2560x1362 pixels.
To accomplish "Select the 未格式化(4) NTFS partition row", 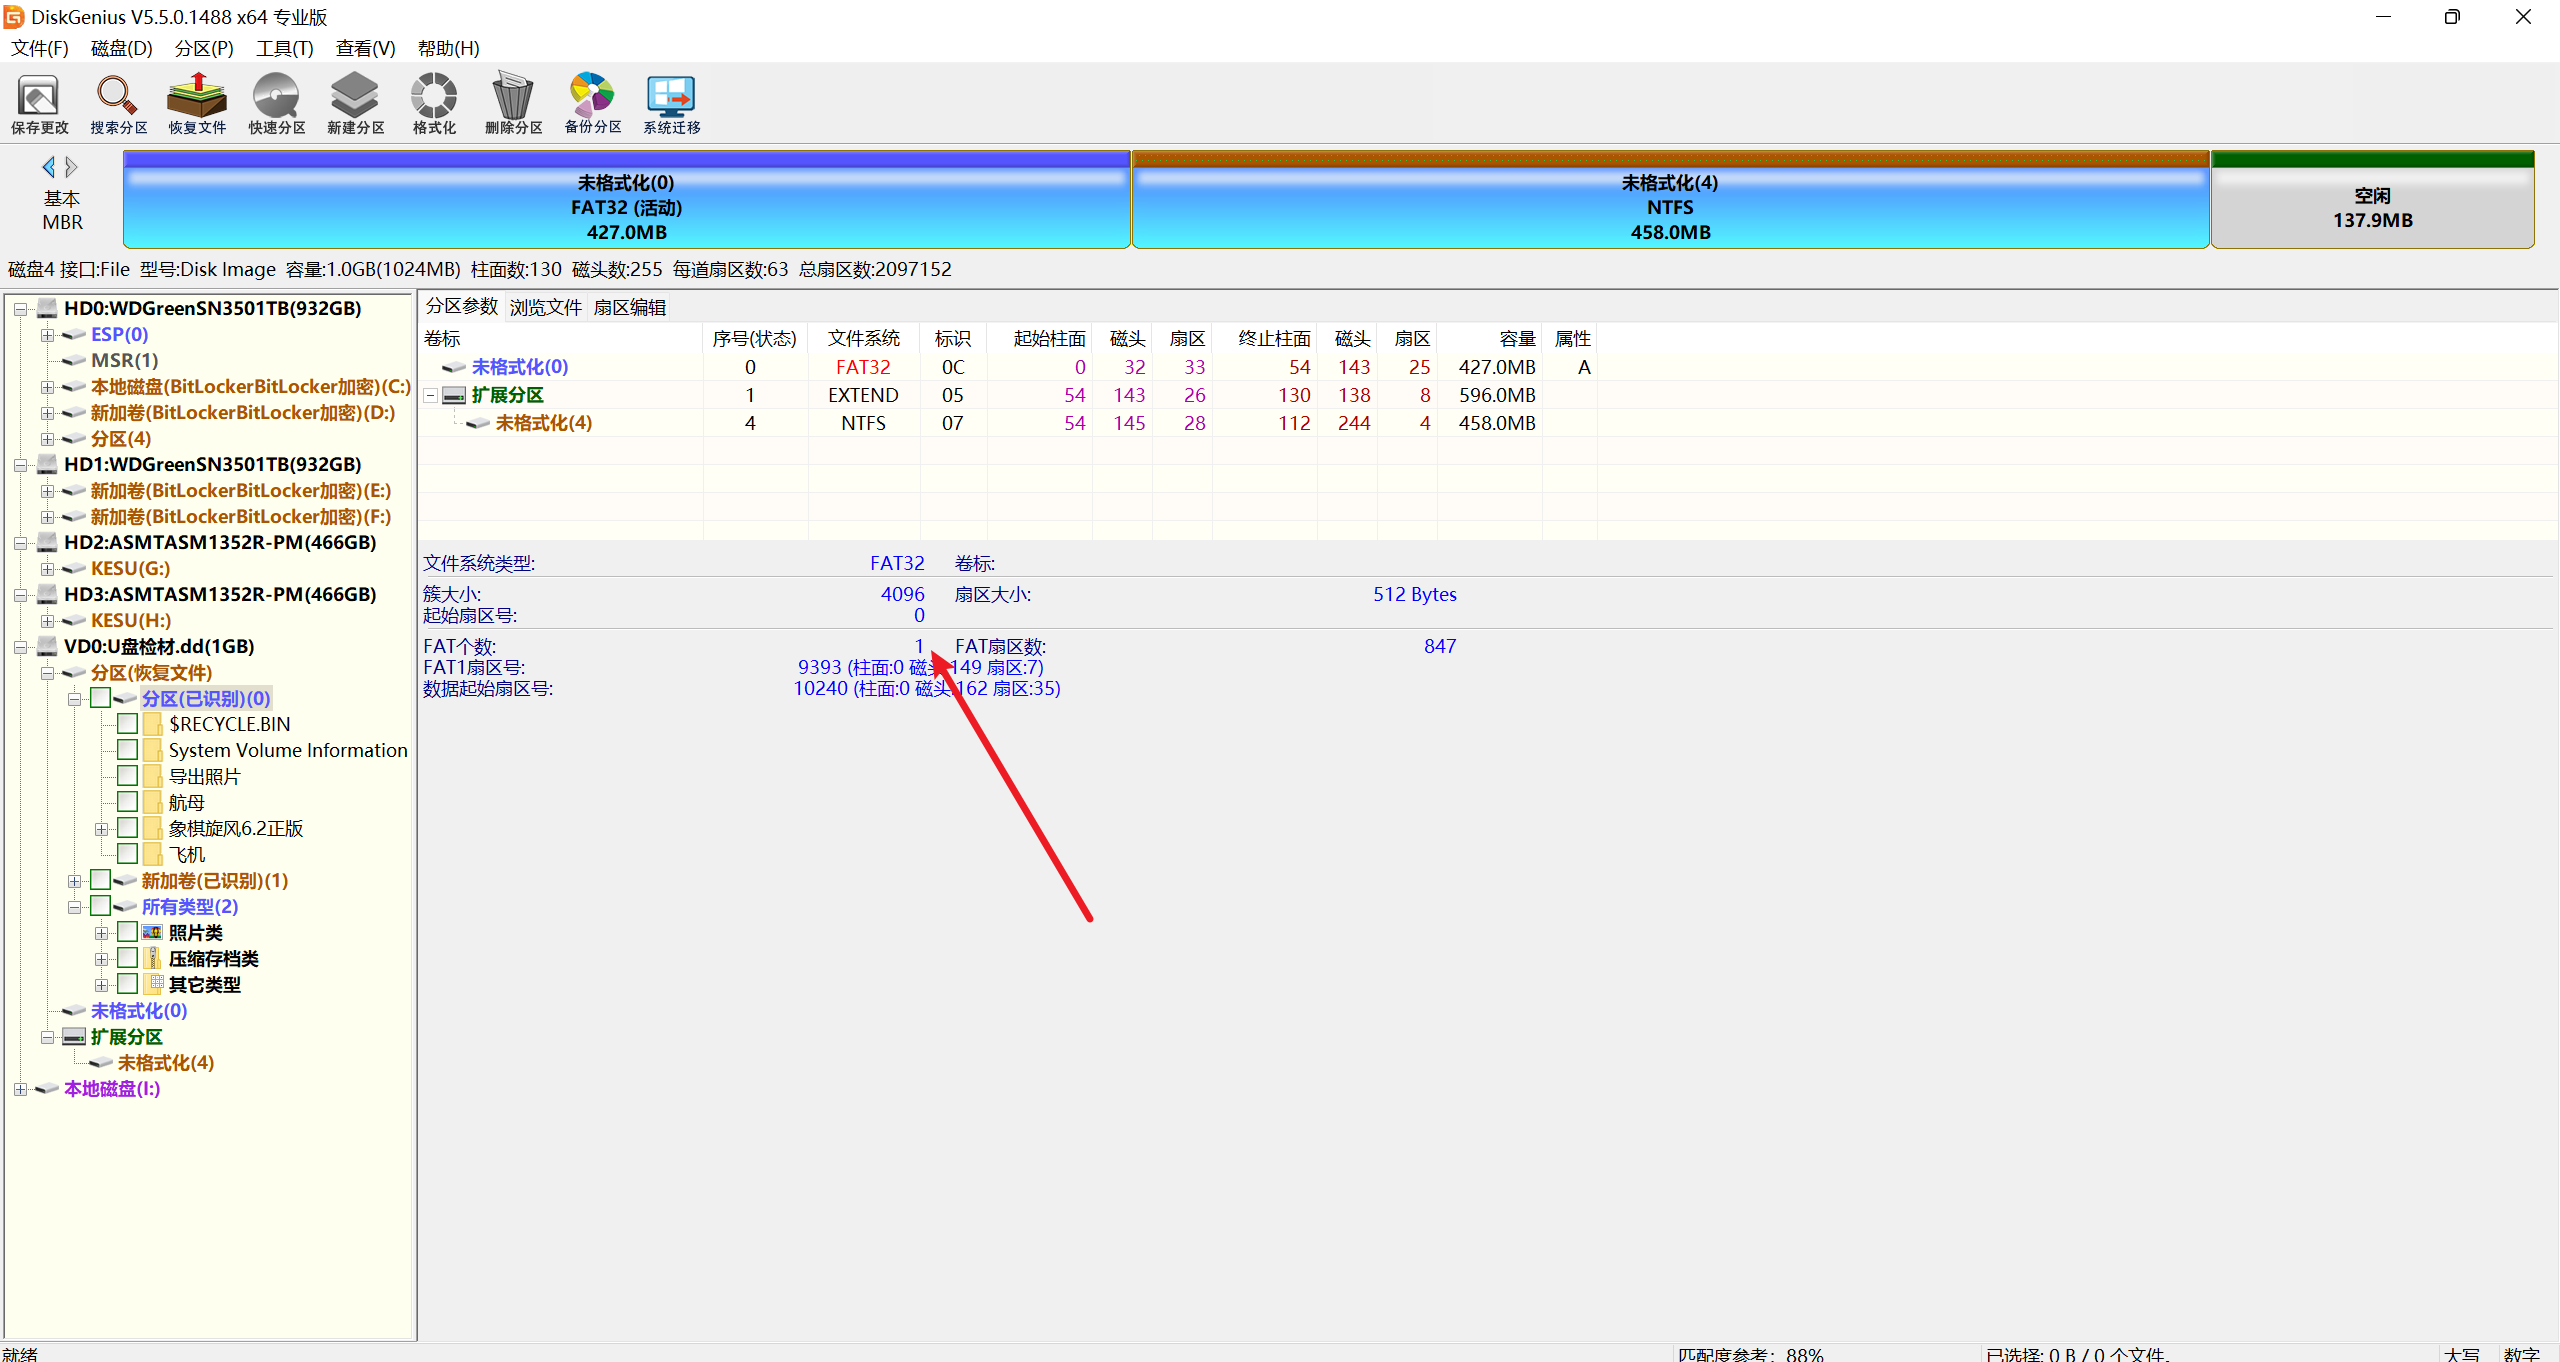I will [543, 423].
